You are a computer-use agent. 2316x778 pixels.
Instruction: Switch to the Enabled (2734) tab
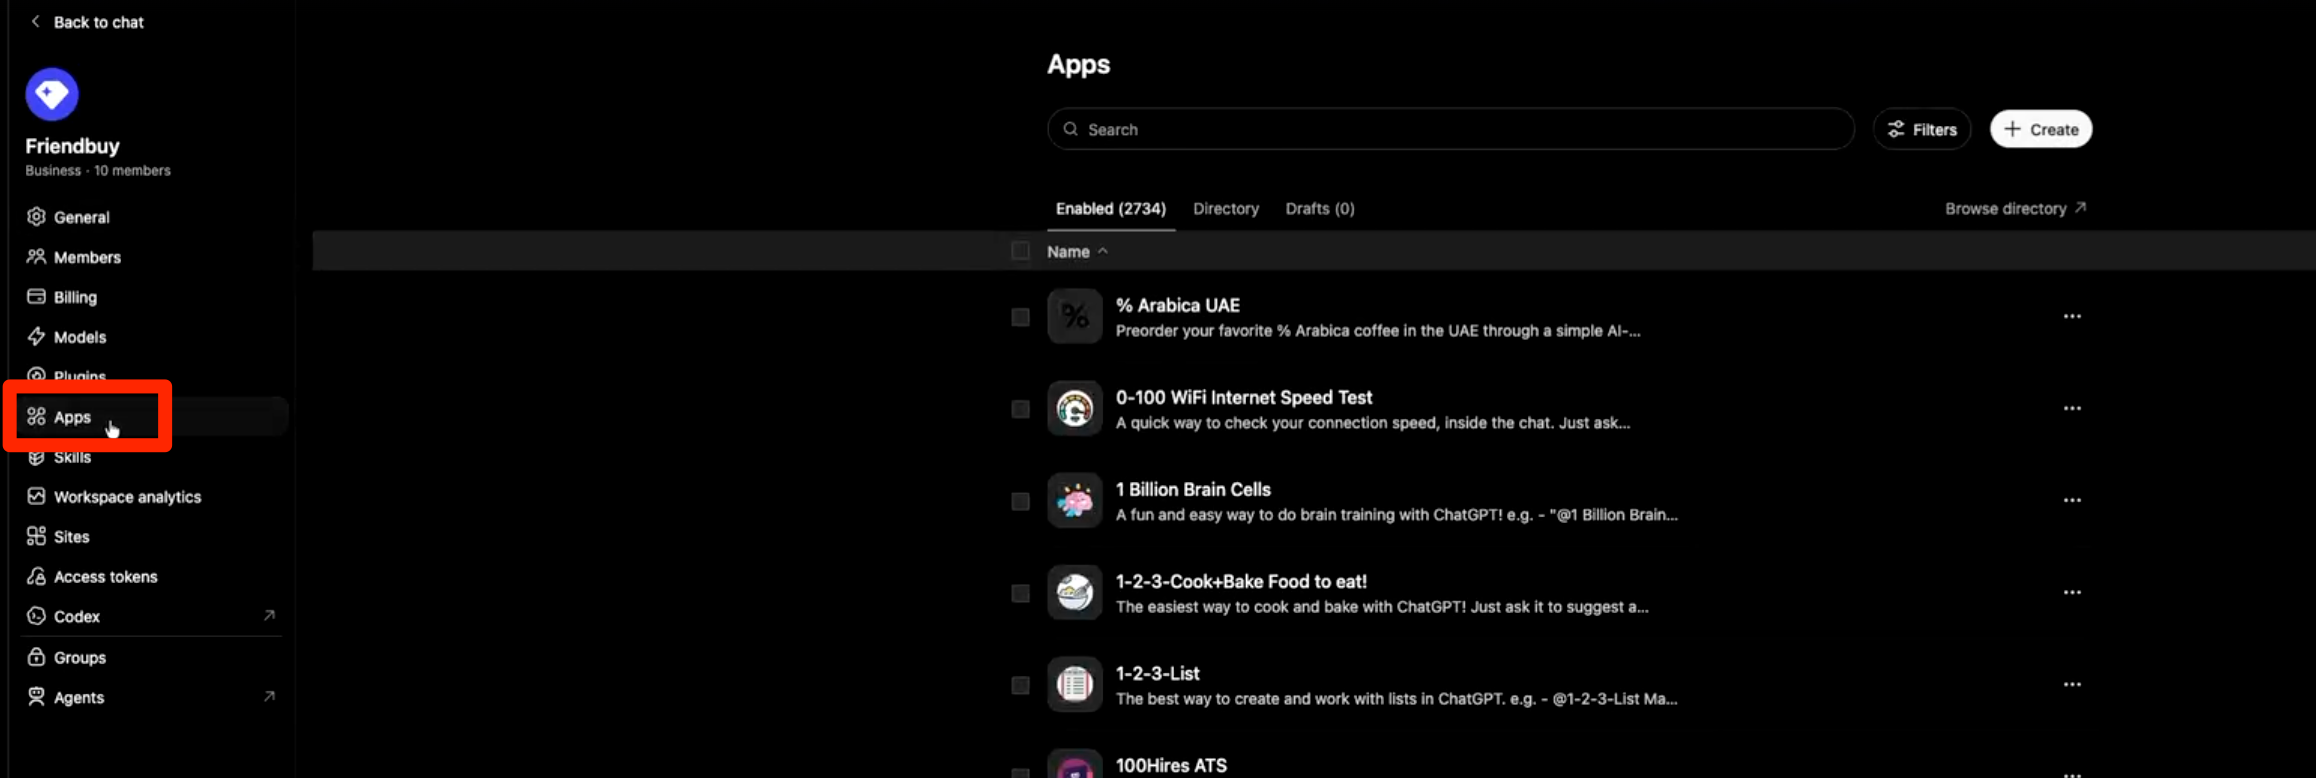[1111, 209]
